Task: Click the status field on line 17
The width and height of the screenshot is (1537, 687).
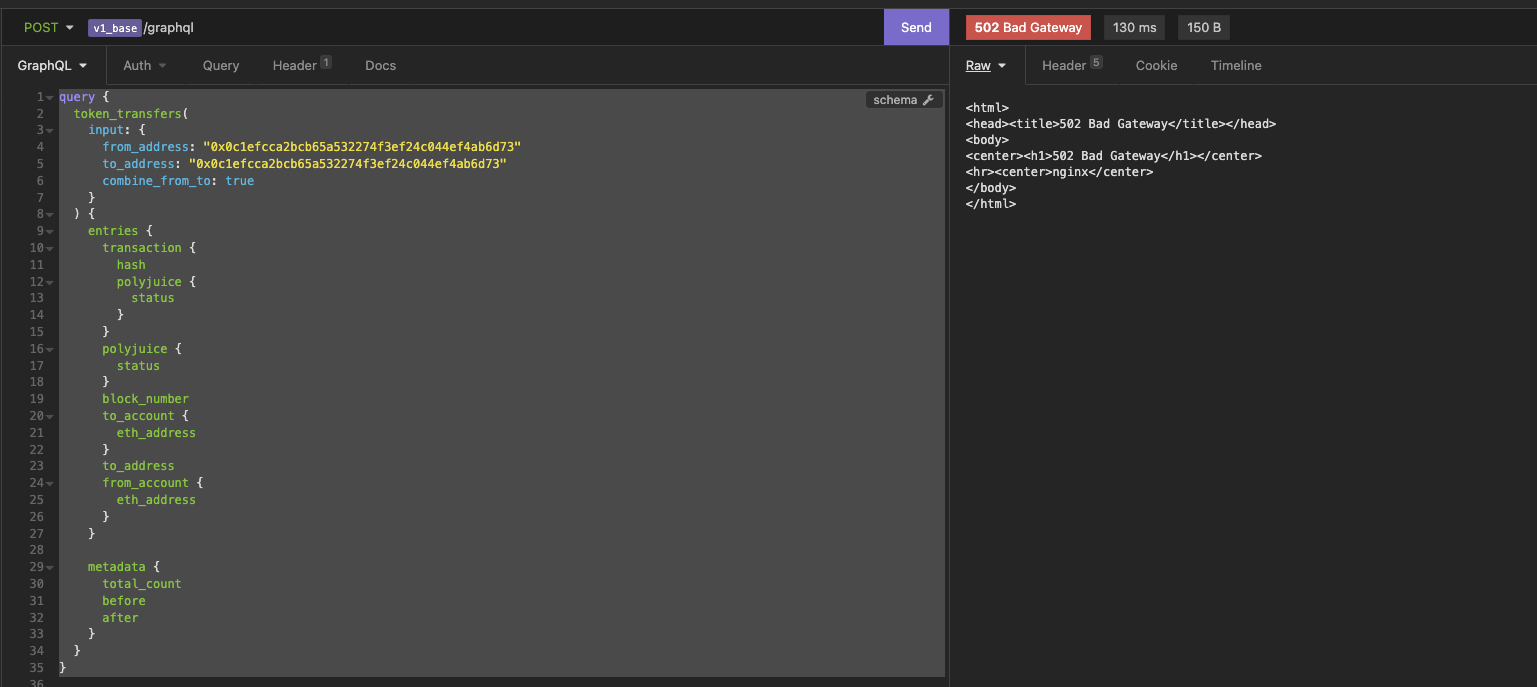Action: [x=138, y=366]
